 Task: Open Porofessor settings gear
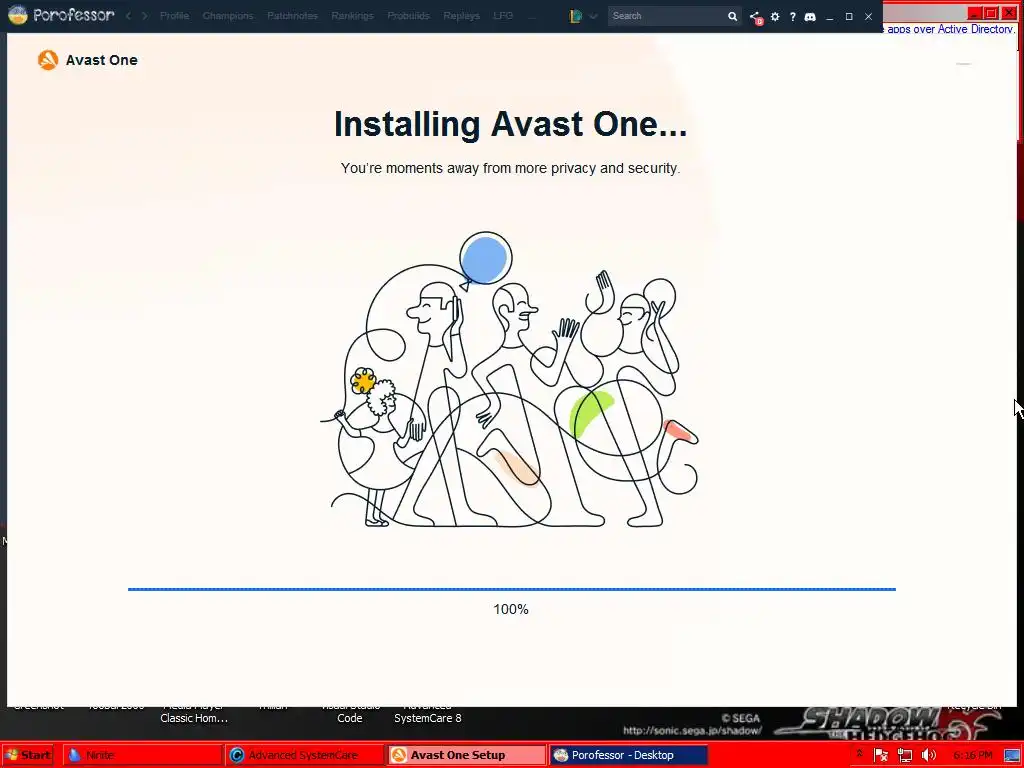775,16
